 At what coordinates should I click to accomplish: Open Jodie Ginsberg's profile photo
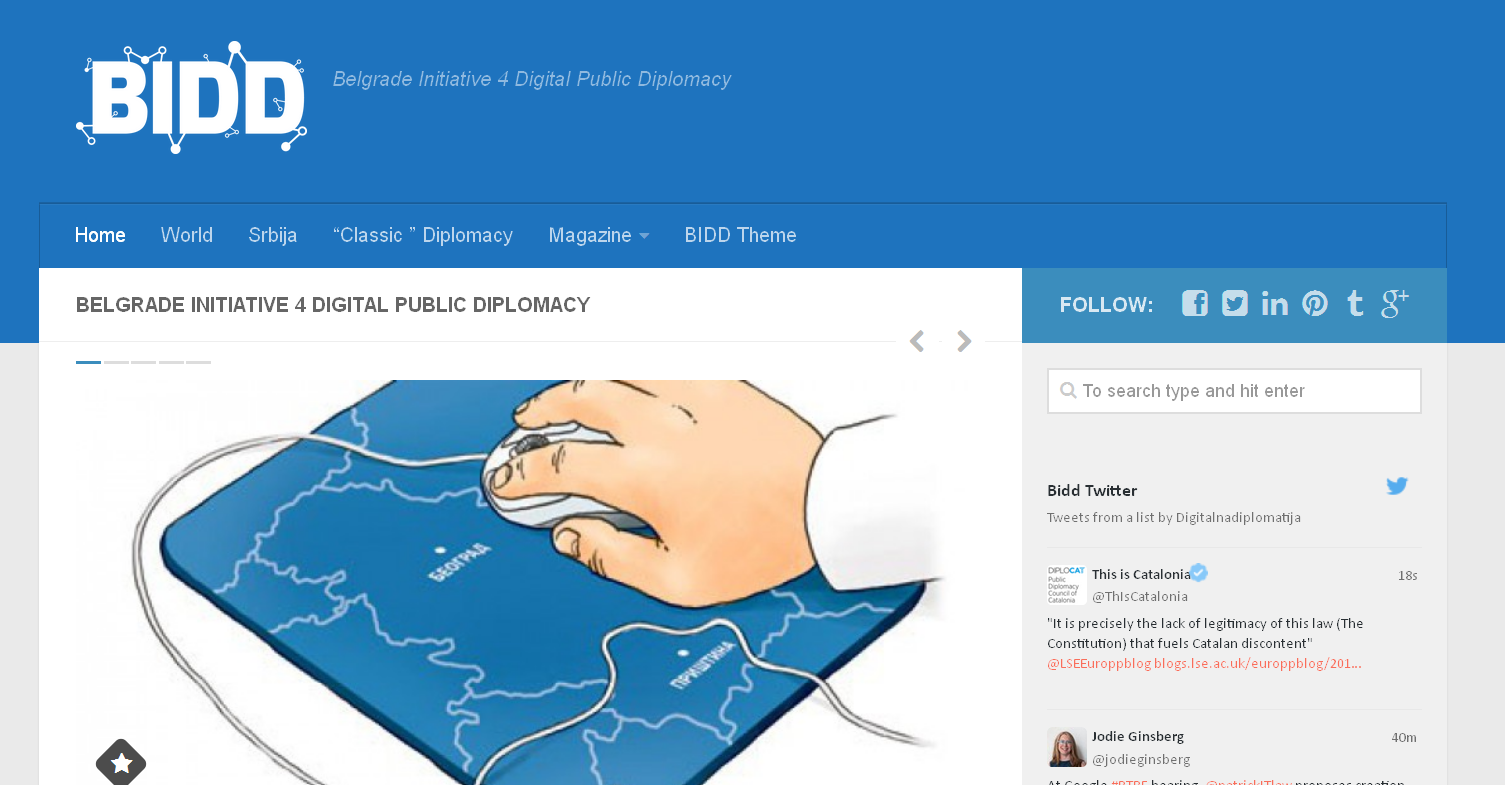coord(1067,747)
